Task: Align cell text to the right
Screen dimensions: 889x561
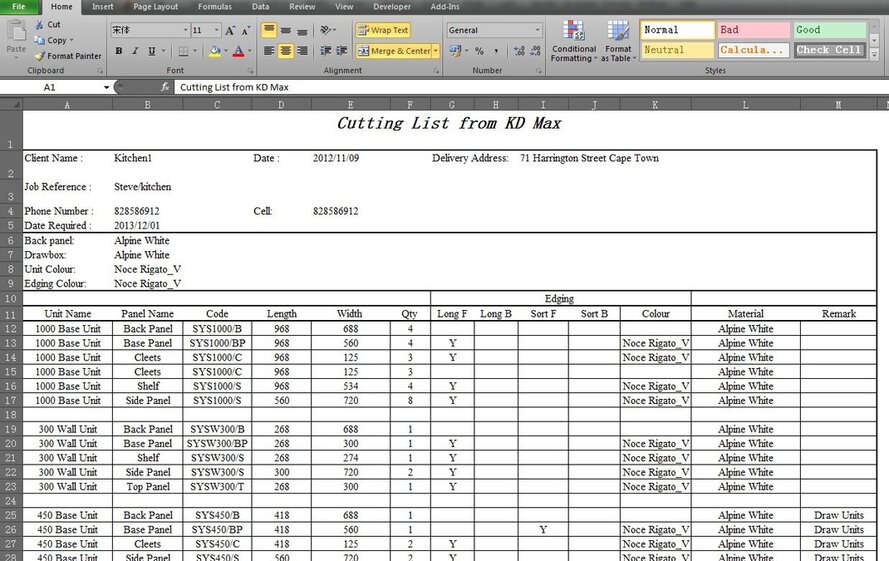Action: coord(302,51)
